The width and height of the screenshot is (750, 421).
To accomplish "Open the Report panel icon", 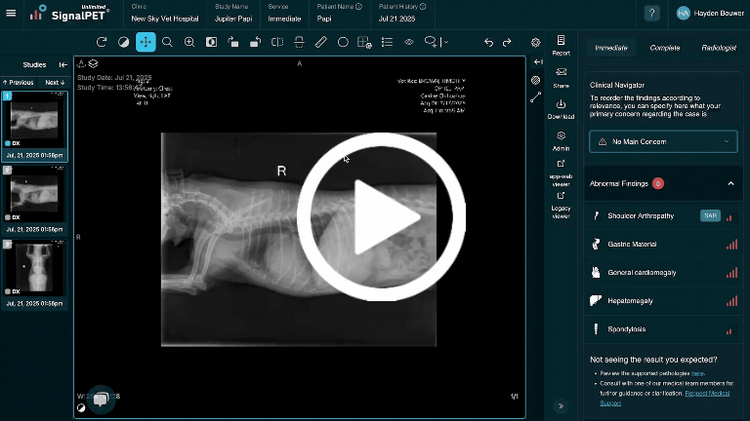I will [561, 46].
